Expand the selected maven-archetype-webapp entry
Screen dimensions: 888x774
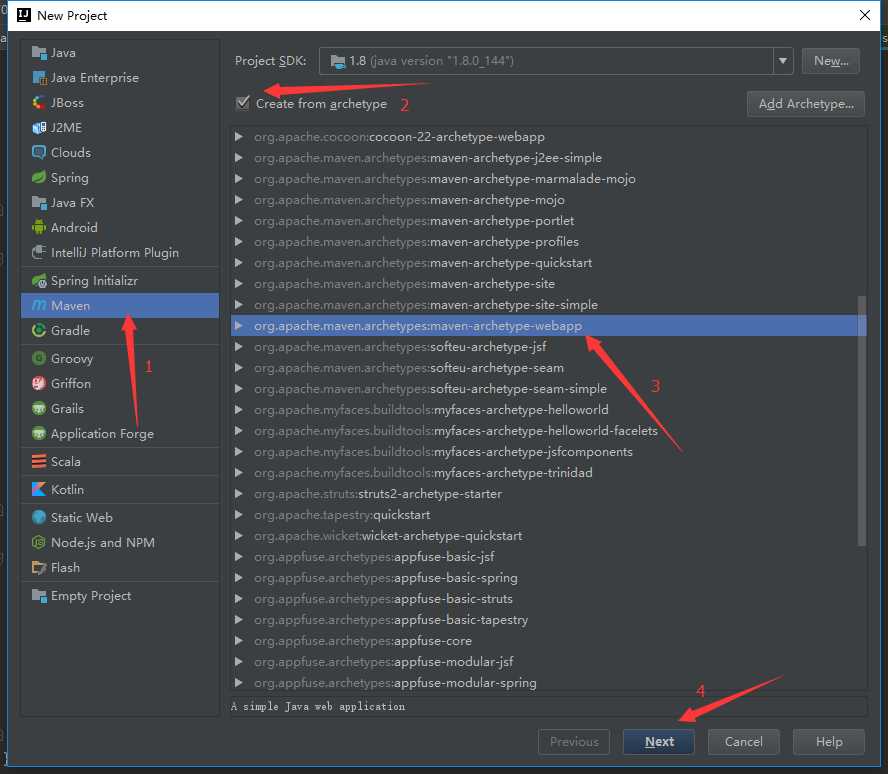pyautogui.click(x=238, y=326)
